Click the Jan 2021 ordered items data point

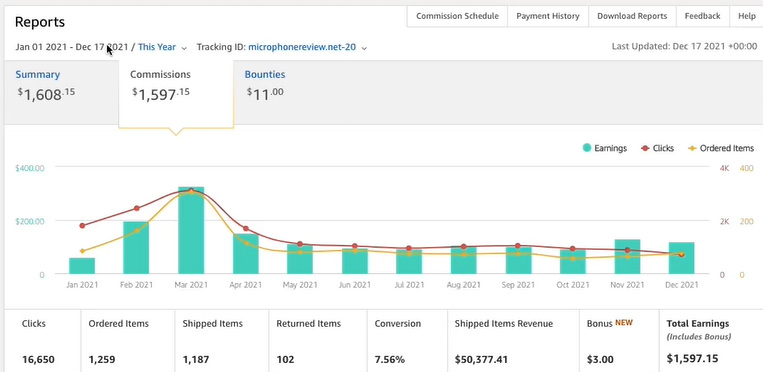[82, 251]
